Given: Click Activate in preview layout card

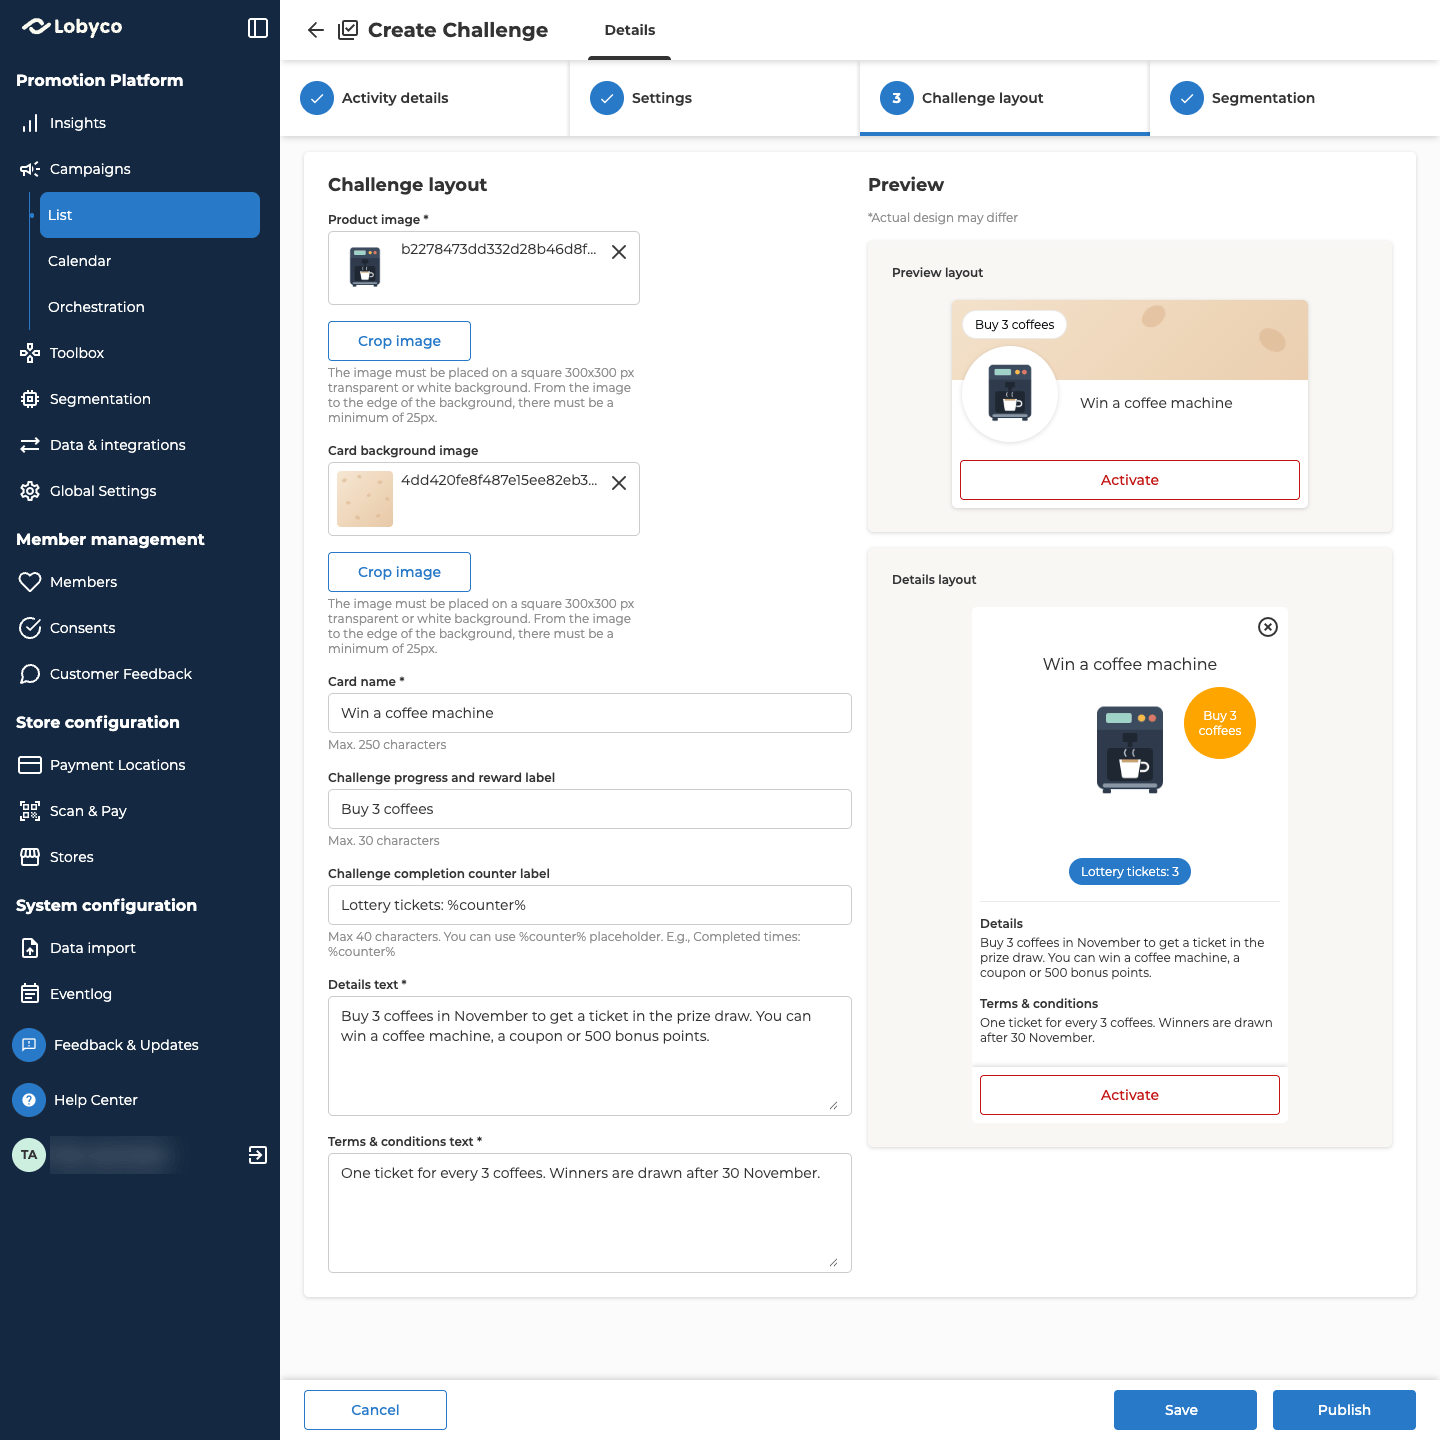Looking at the screenshot, I should pos(1130,480).
